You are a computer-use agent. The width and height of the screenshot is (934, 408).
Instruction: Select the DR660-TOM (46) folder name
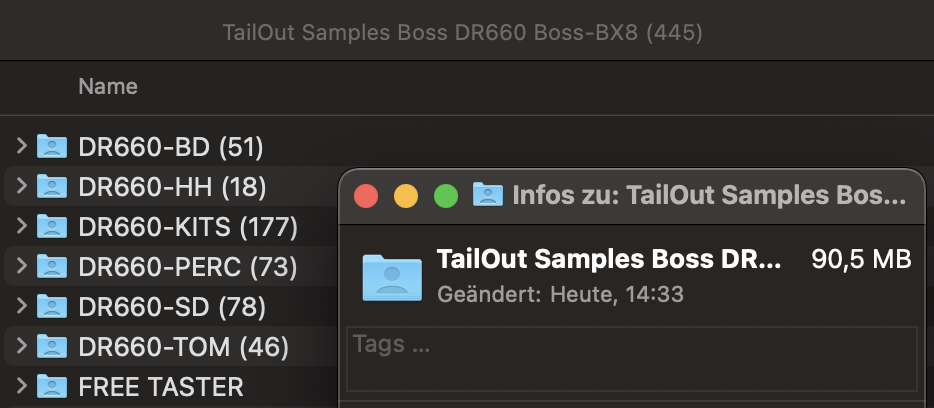183,347
